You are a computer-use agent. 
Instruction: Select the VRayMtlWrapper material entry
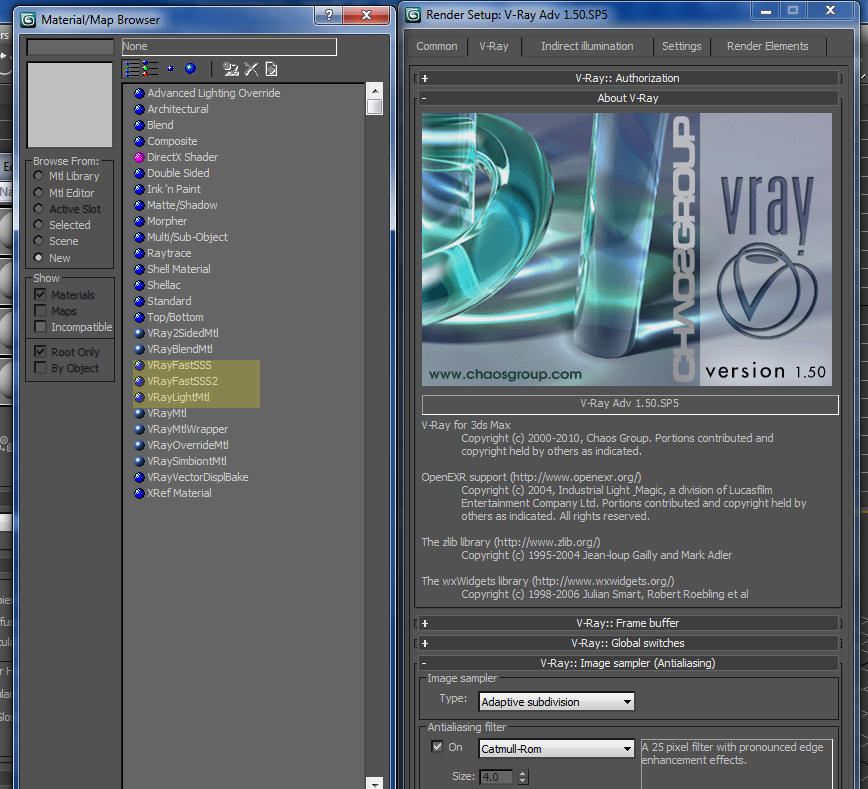click(187, 430)
